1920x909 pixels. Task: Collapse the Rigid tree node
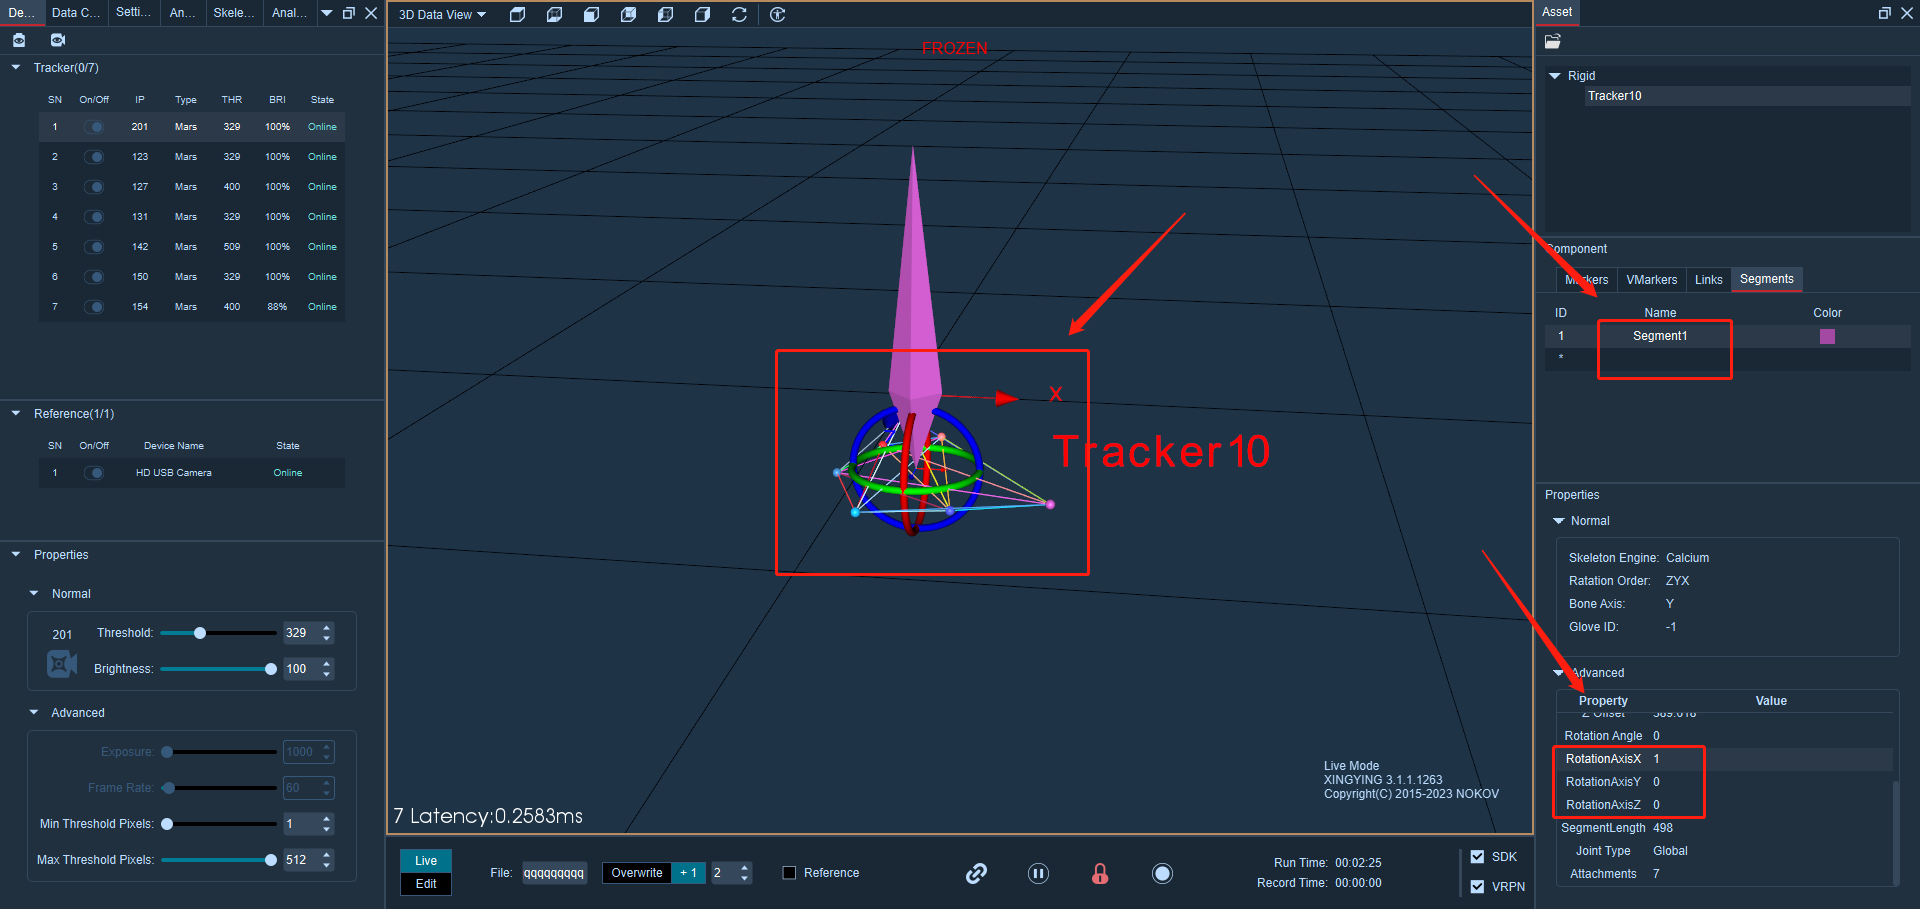click(x=1554, y=76)
